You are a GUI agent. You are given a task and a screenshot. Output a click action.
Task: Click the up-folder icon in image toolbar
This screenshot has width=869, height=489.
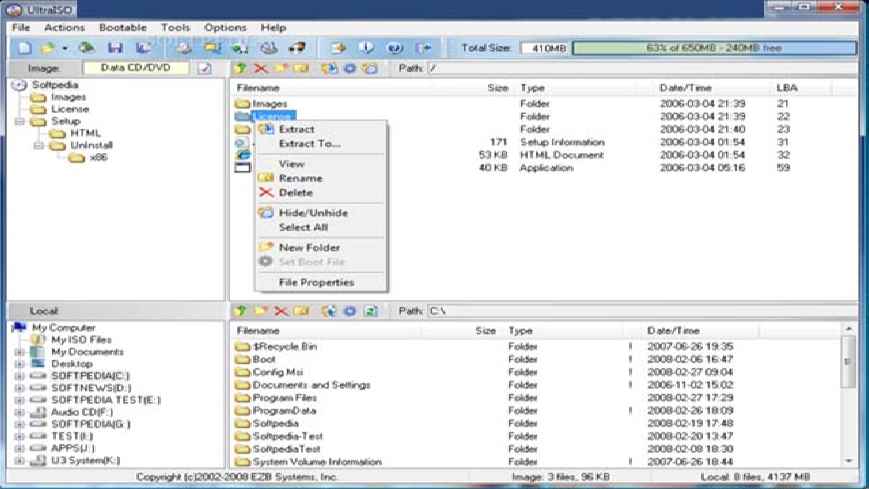coord(240,68)
